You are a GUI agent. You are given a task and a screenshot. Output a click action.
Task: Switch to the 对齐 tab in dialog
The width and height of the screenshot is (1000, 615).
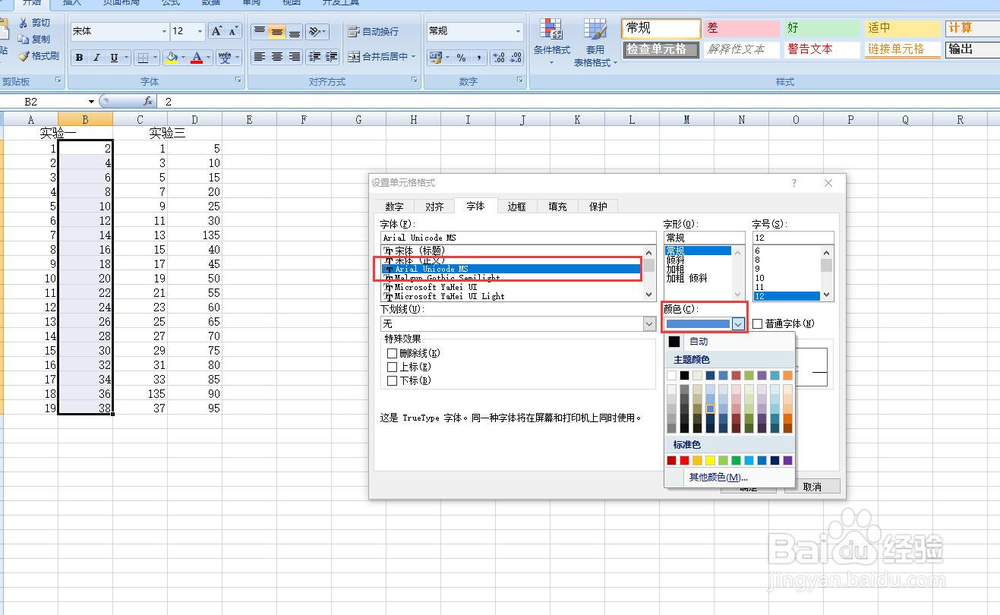tap(434, 207)
